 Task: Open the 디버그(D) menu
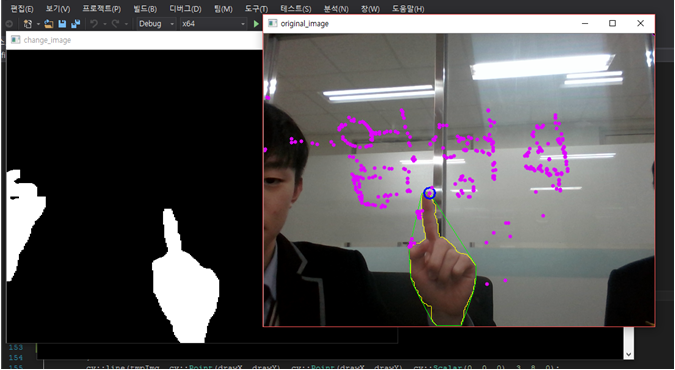pos(185,9)
